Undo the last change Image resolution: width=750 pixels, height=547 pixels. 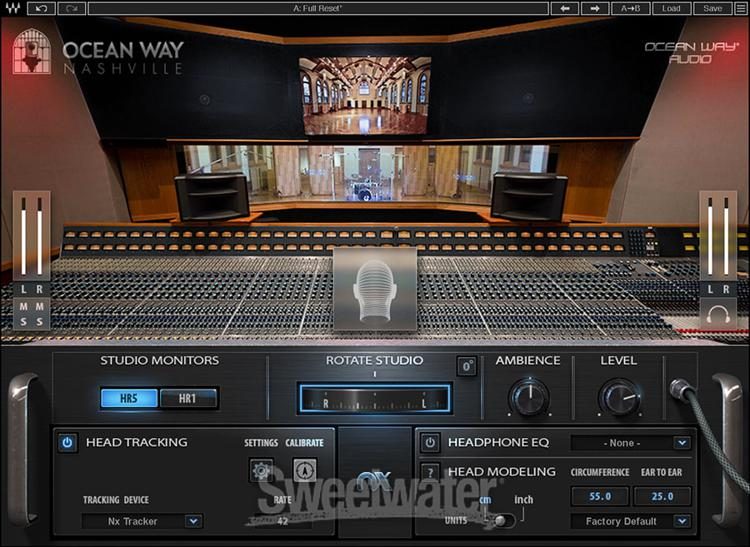41,9
